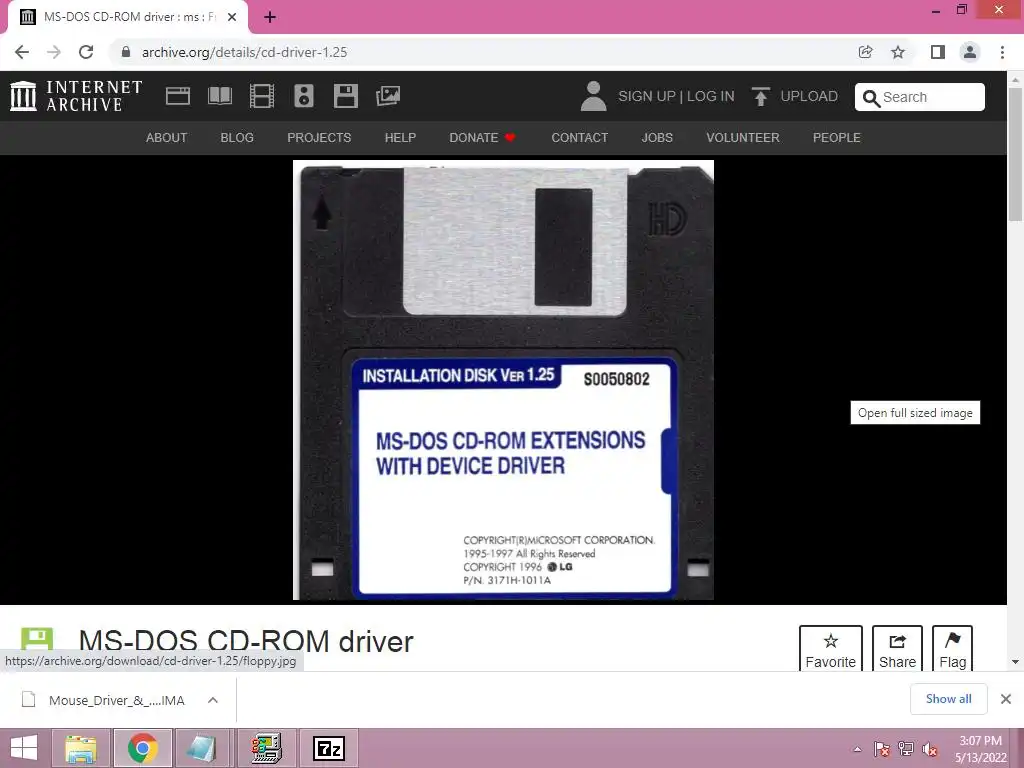
Task: Open the JOBS menu item
Action: click(x=657, y=138)
